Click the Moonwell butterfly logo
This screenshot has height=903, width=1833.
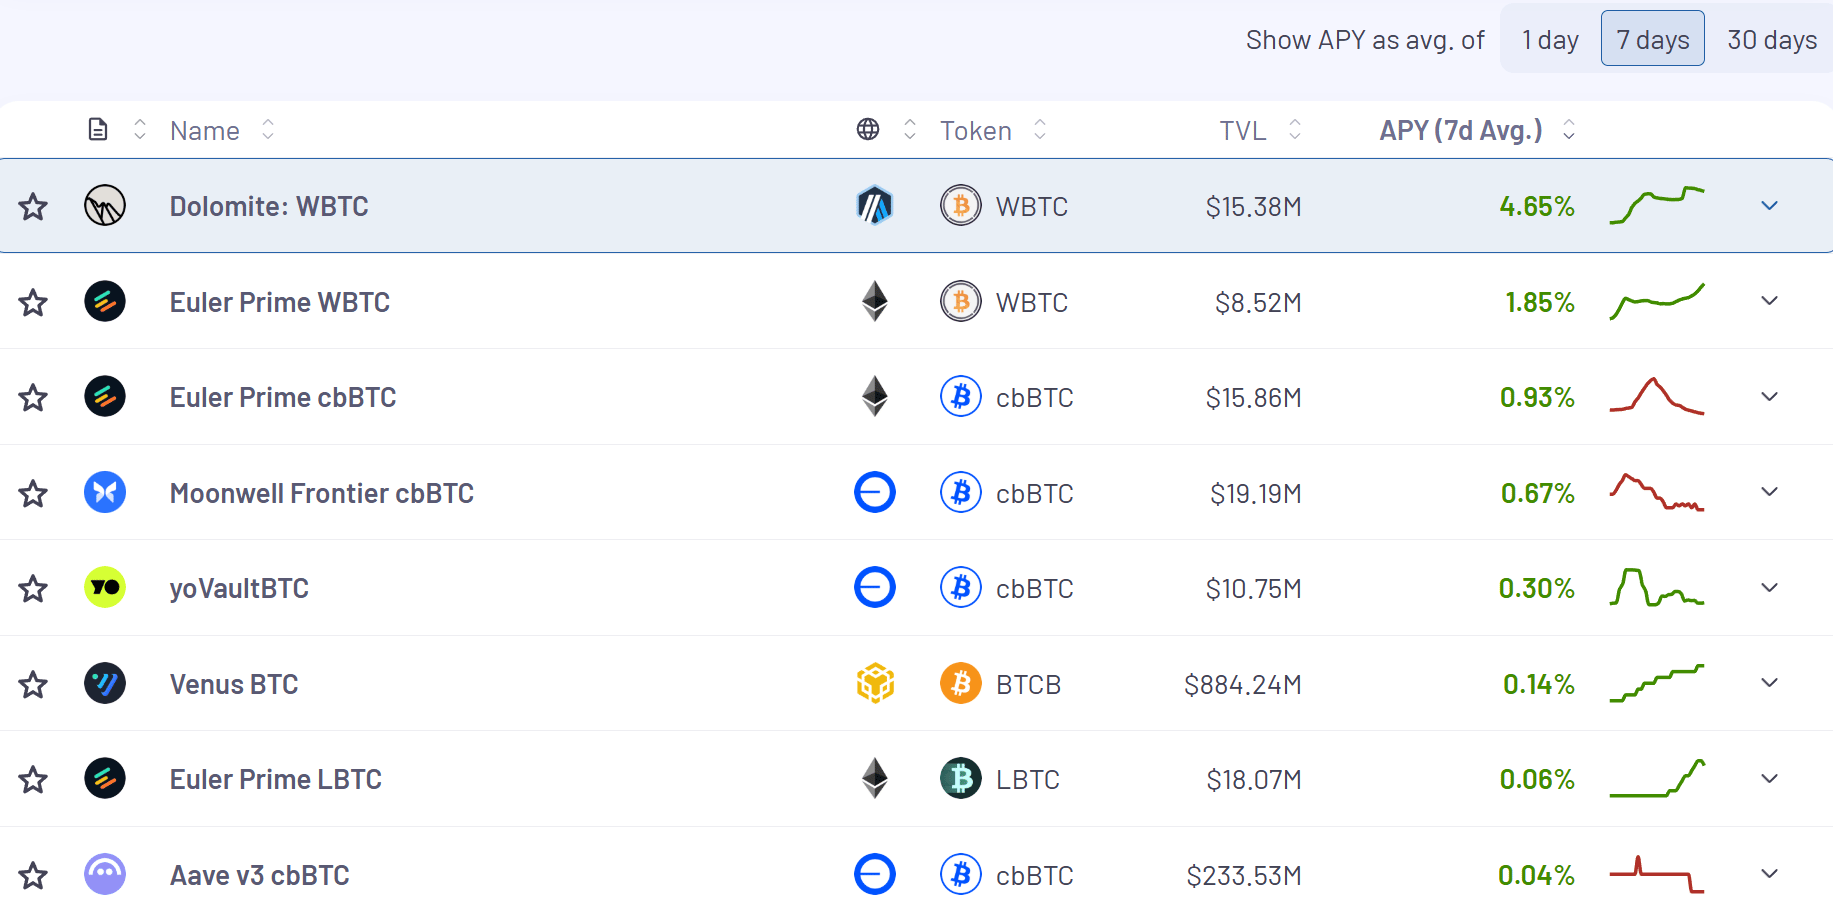(x=105, y=492)
